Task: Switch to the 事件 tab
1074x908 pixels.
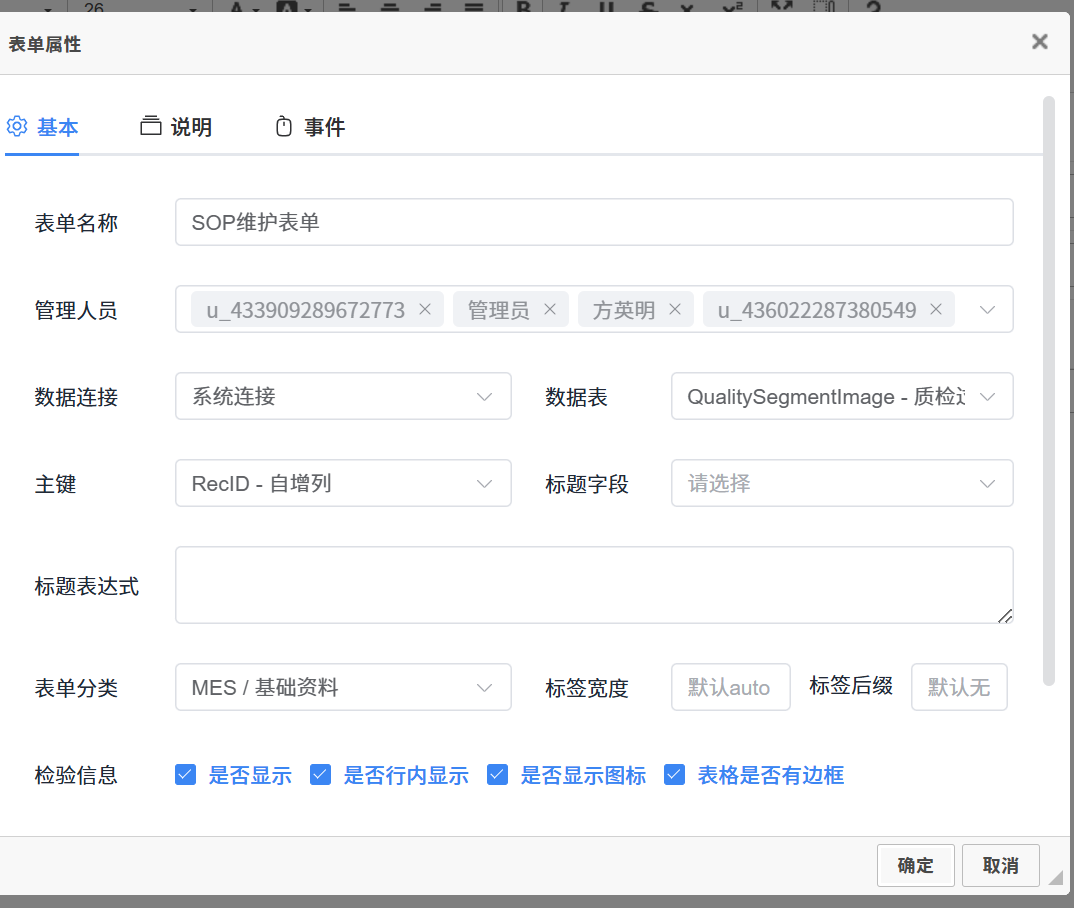Action: [x=310, y=127]
